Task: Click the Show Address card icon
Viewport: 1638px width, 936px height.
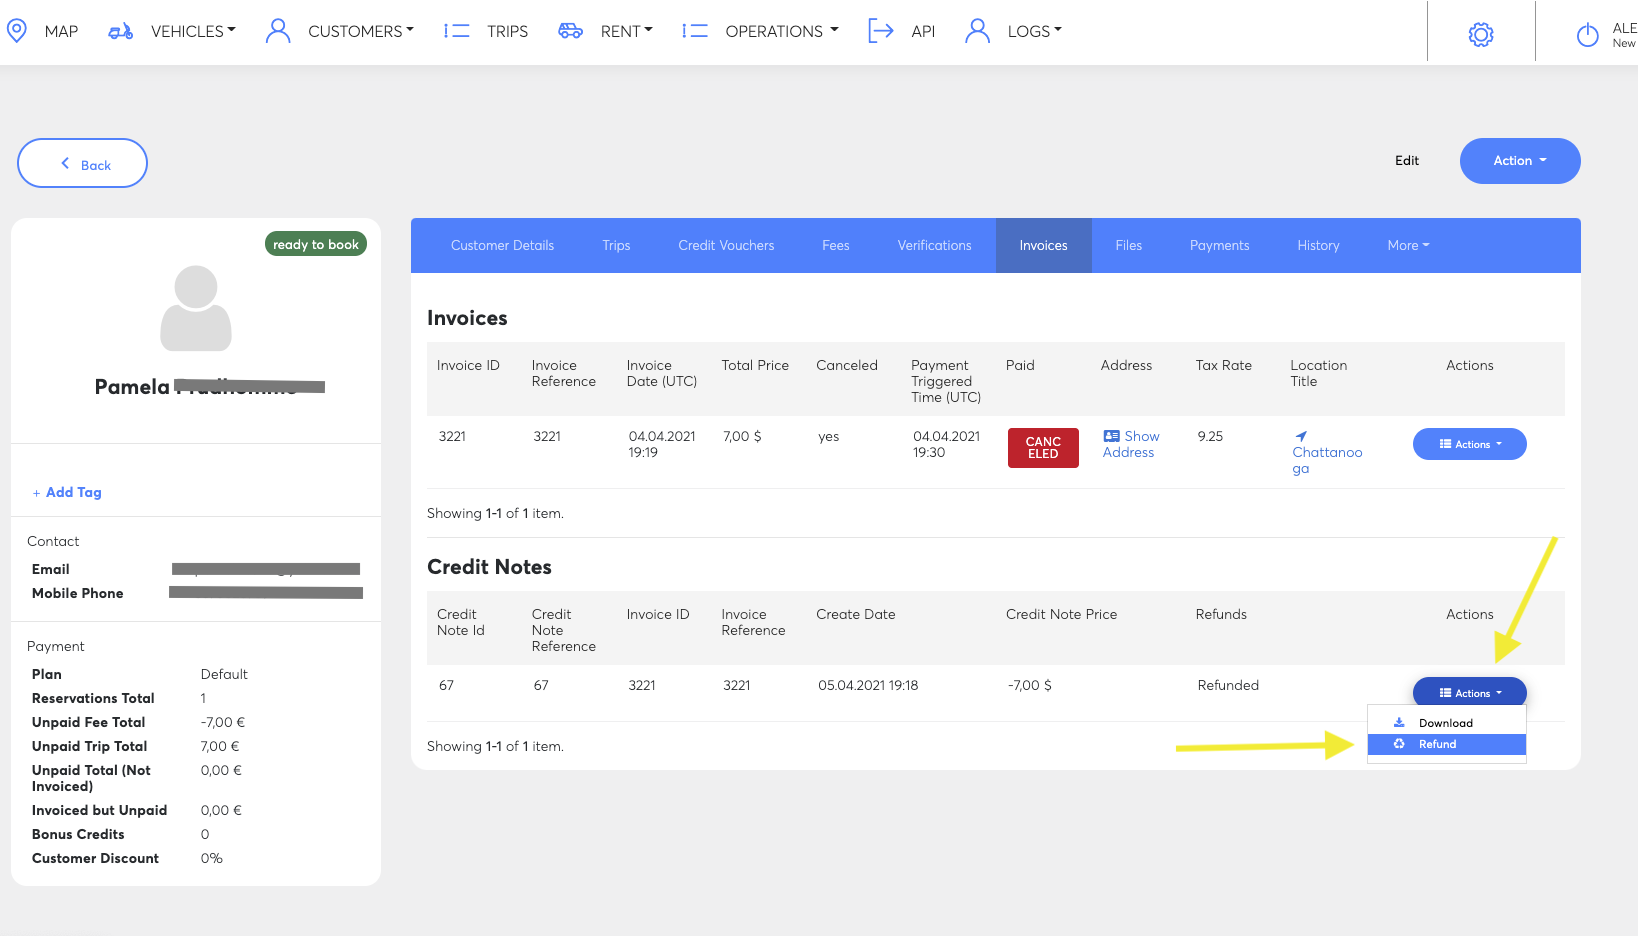Action: click(x=1111, y=436)
